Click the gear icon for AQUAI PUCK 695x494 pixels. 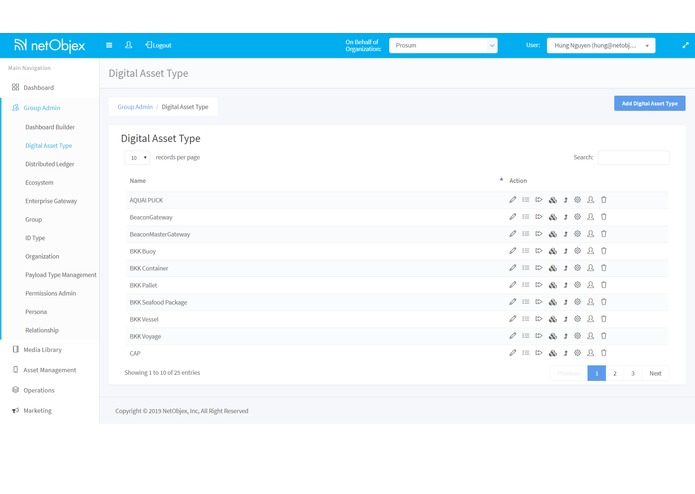click(577, 200)
